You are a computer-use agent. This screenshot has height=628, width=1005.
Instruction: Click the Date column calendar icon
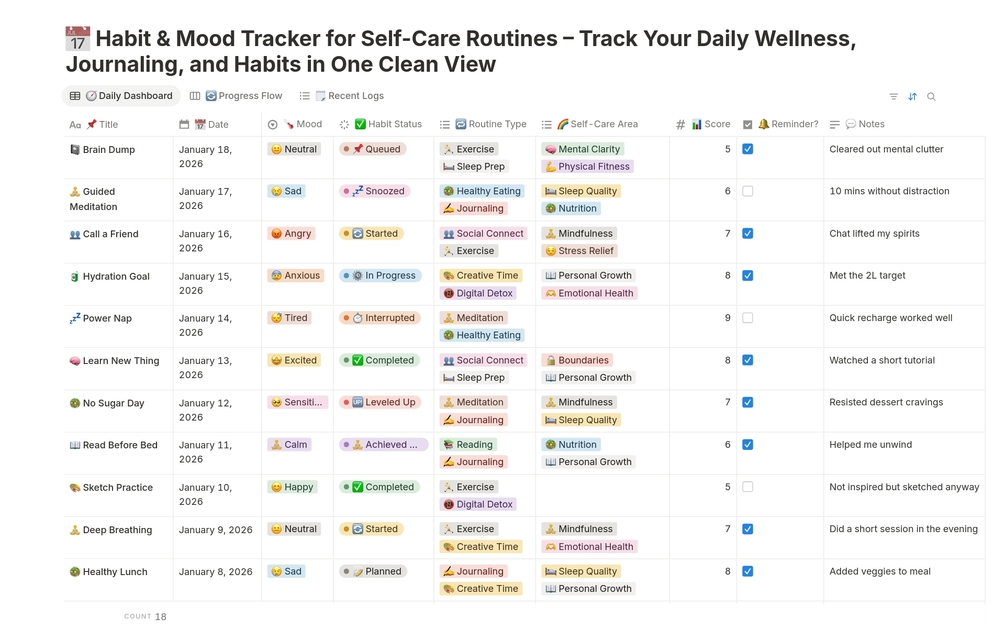(184, 125)
